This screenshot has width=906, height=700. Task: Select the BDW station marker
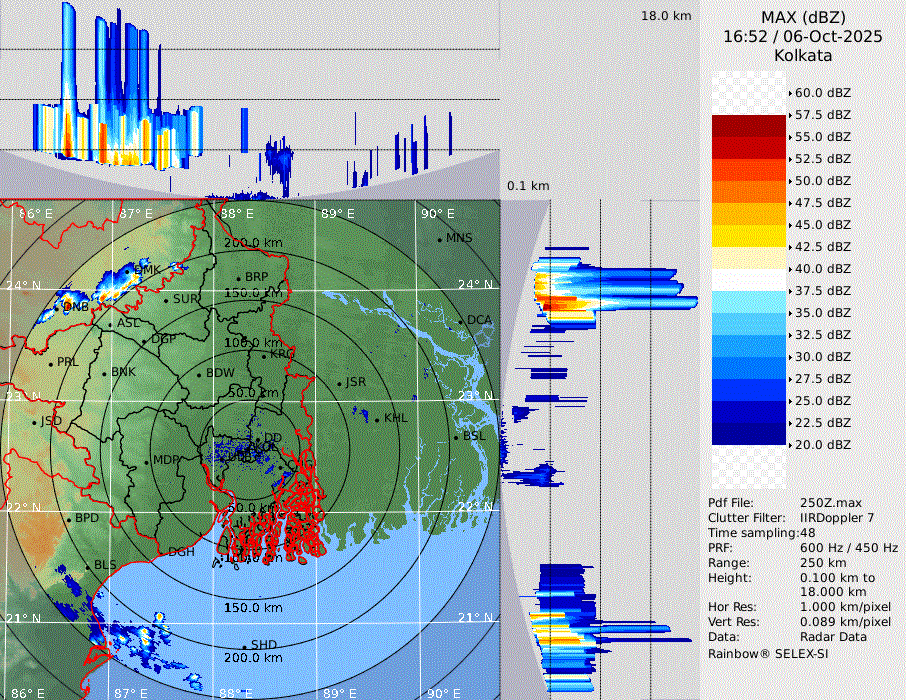(199, 374)
